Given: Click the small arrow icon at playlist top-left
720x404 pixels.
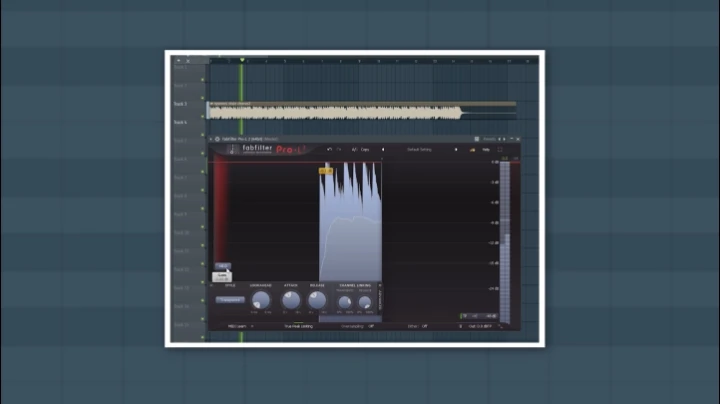Looking at the screenshot, I should (179, 61).
